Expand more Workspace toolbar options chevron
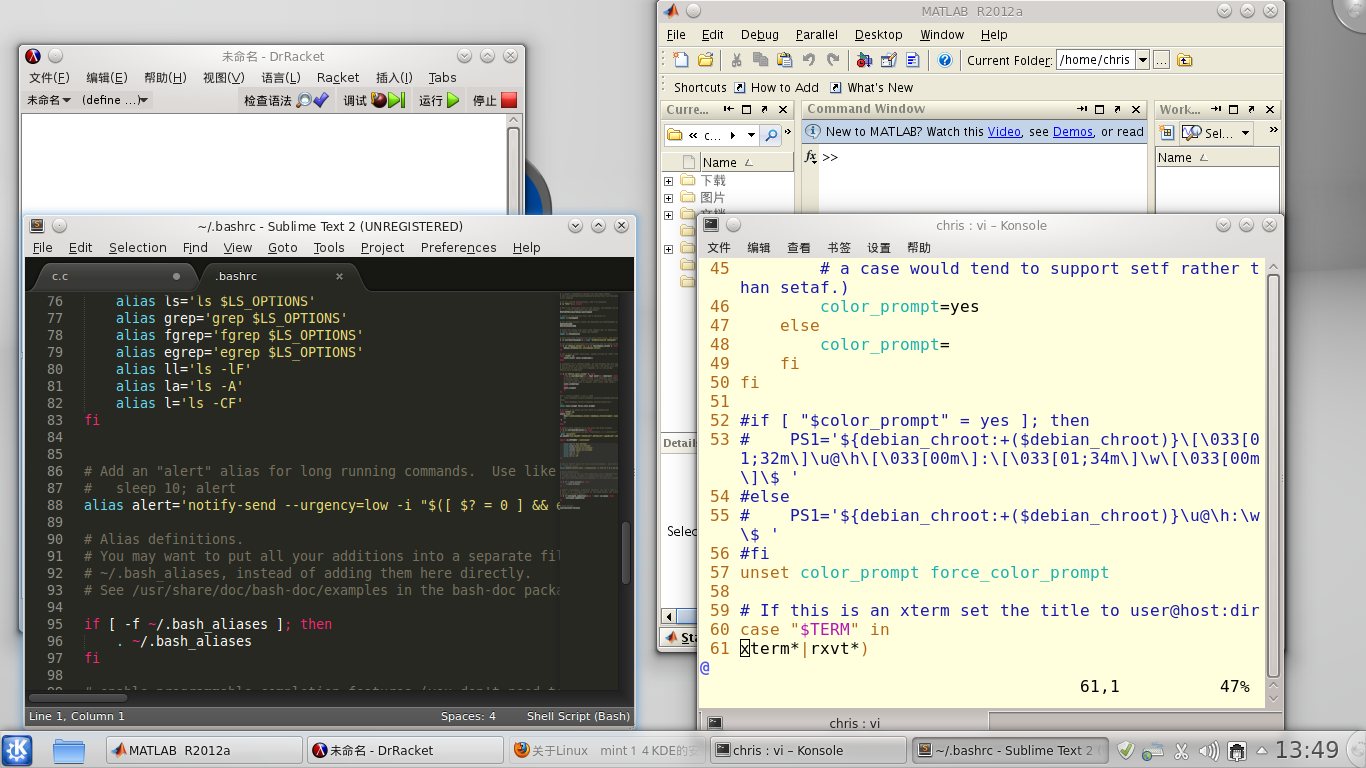1366x768 pixels. pyautogui.click(x=1273, y=131)
